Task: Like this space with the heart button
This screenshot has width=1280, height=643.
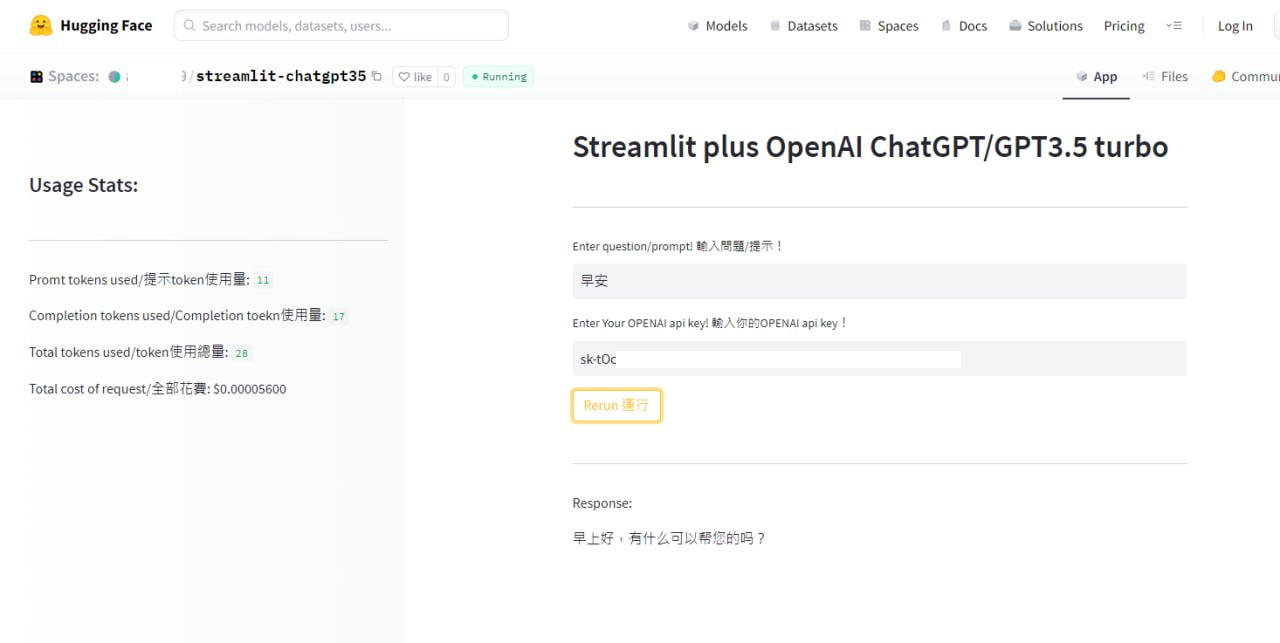Action: pyautogui.click(x=414, y=77)
